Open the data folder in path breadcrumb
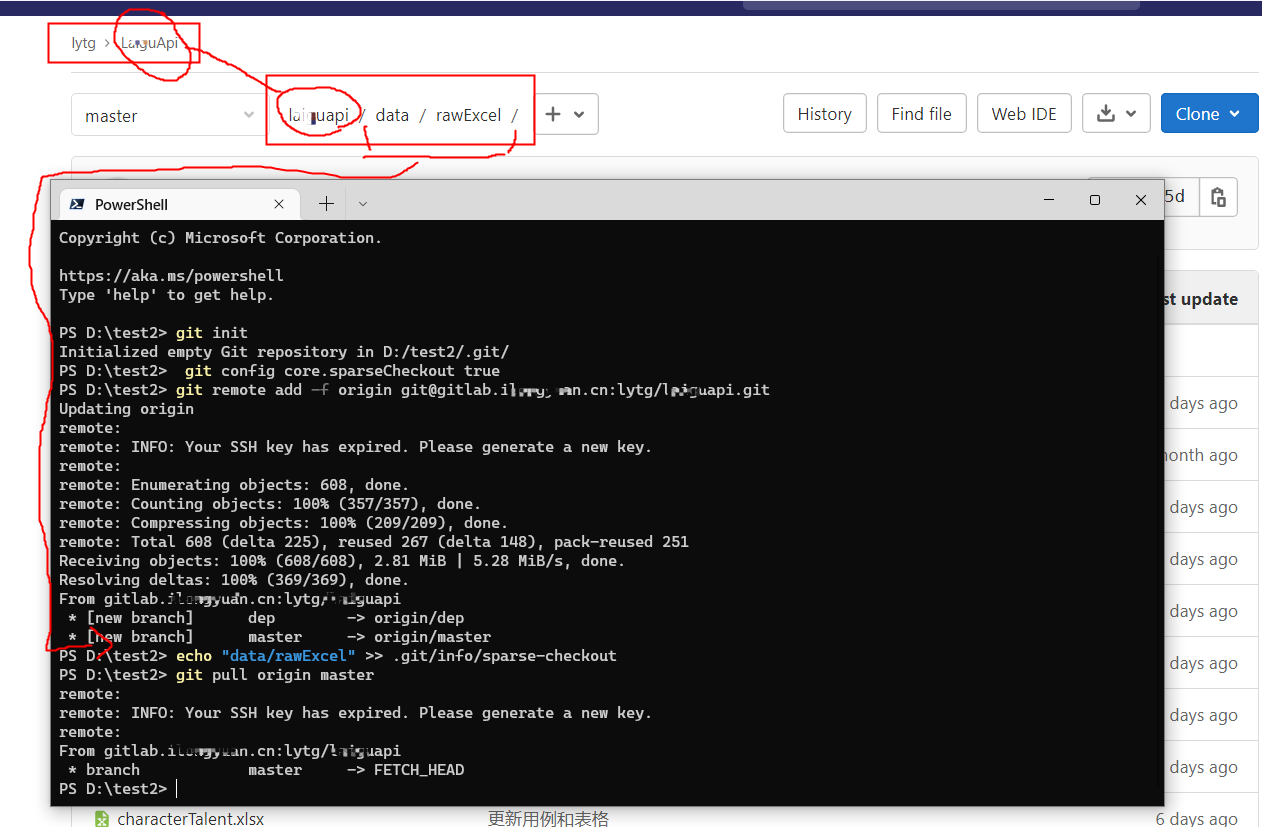Screen dimensions: 1262x827 (392, 115)
